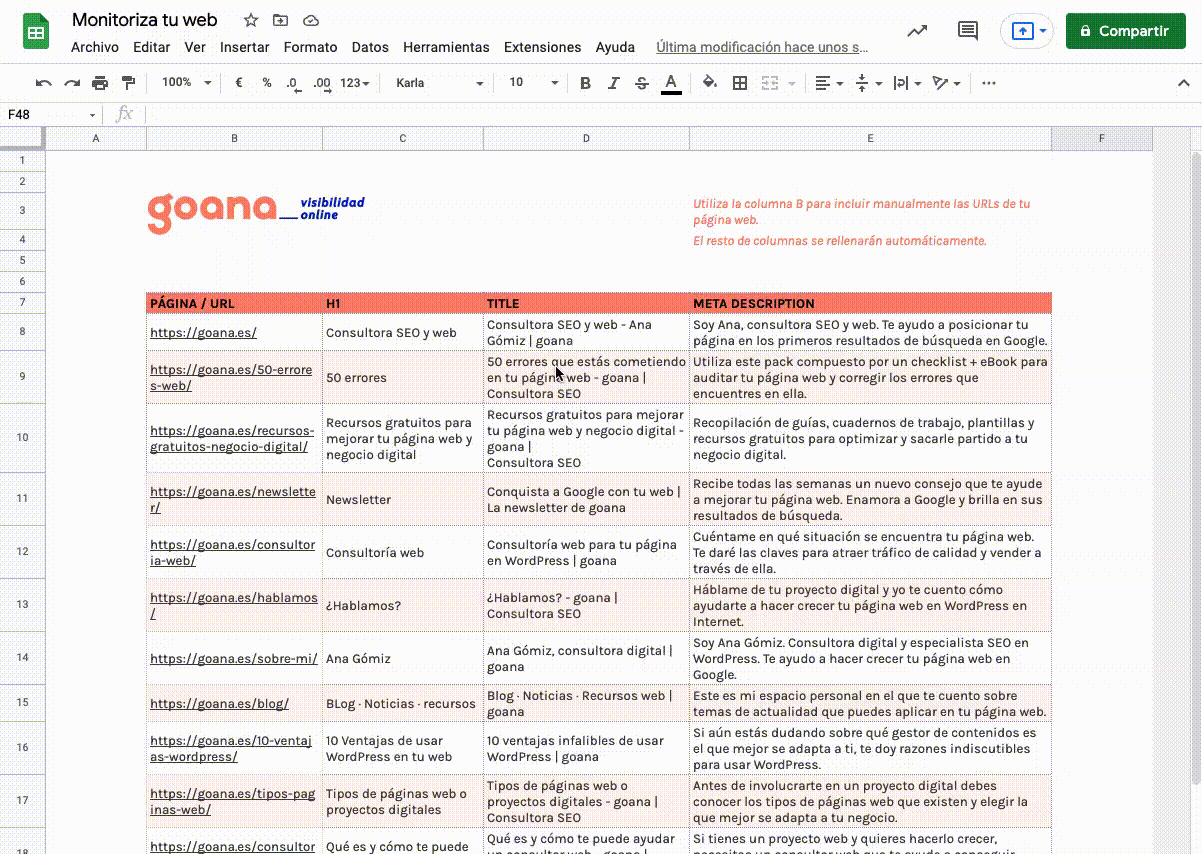Open the fill color paint bucket
The height and width of the screenshot is (854, 1202).
coord(710,83)
